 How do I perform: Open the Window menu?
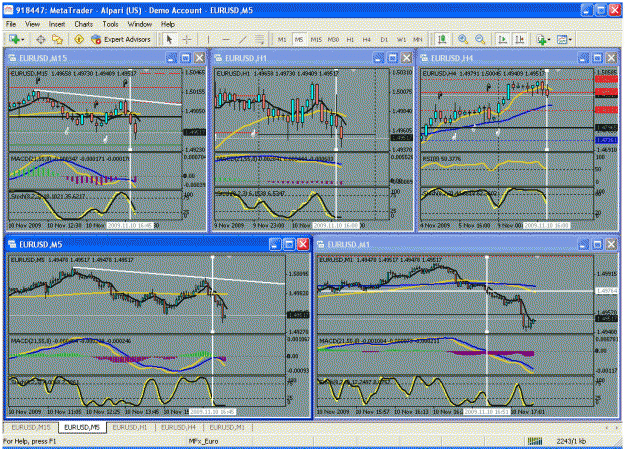pos(140,24)
